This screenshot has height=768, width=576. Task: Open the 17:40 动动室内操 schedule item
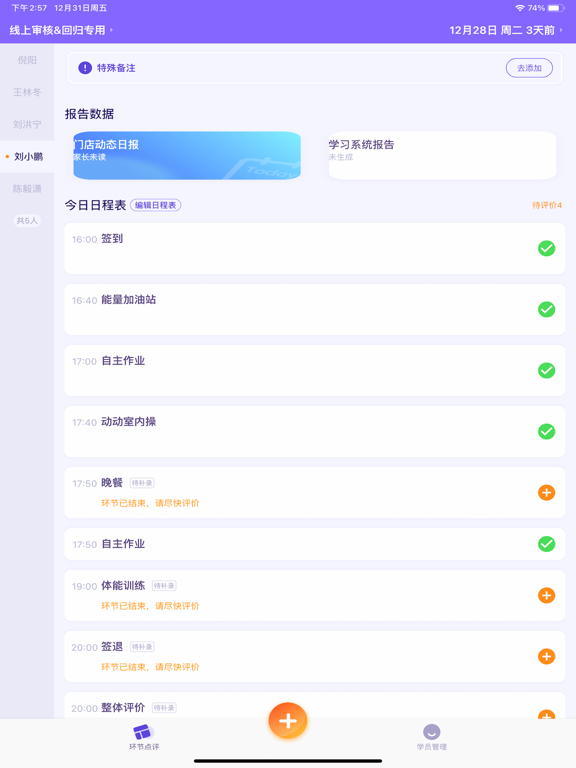pos(314,432)
